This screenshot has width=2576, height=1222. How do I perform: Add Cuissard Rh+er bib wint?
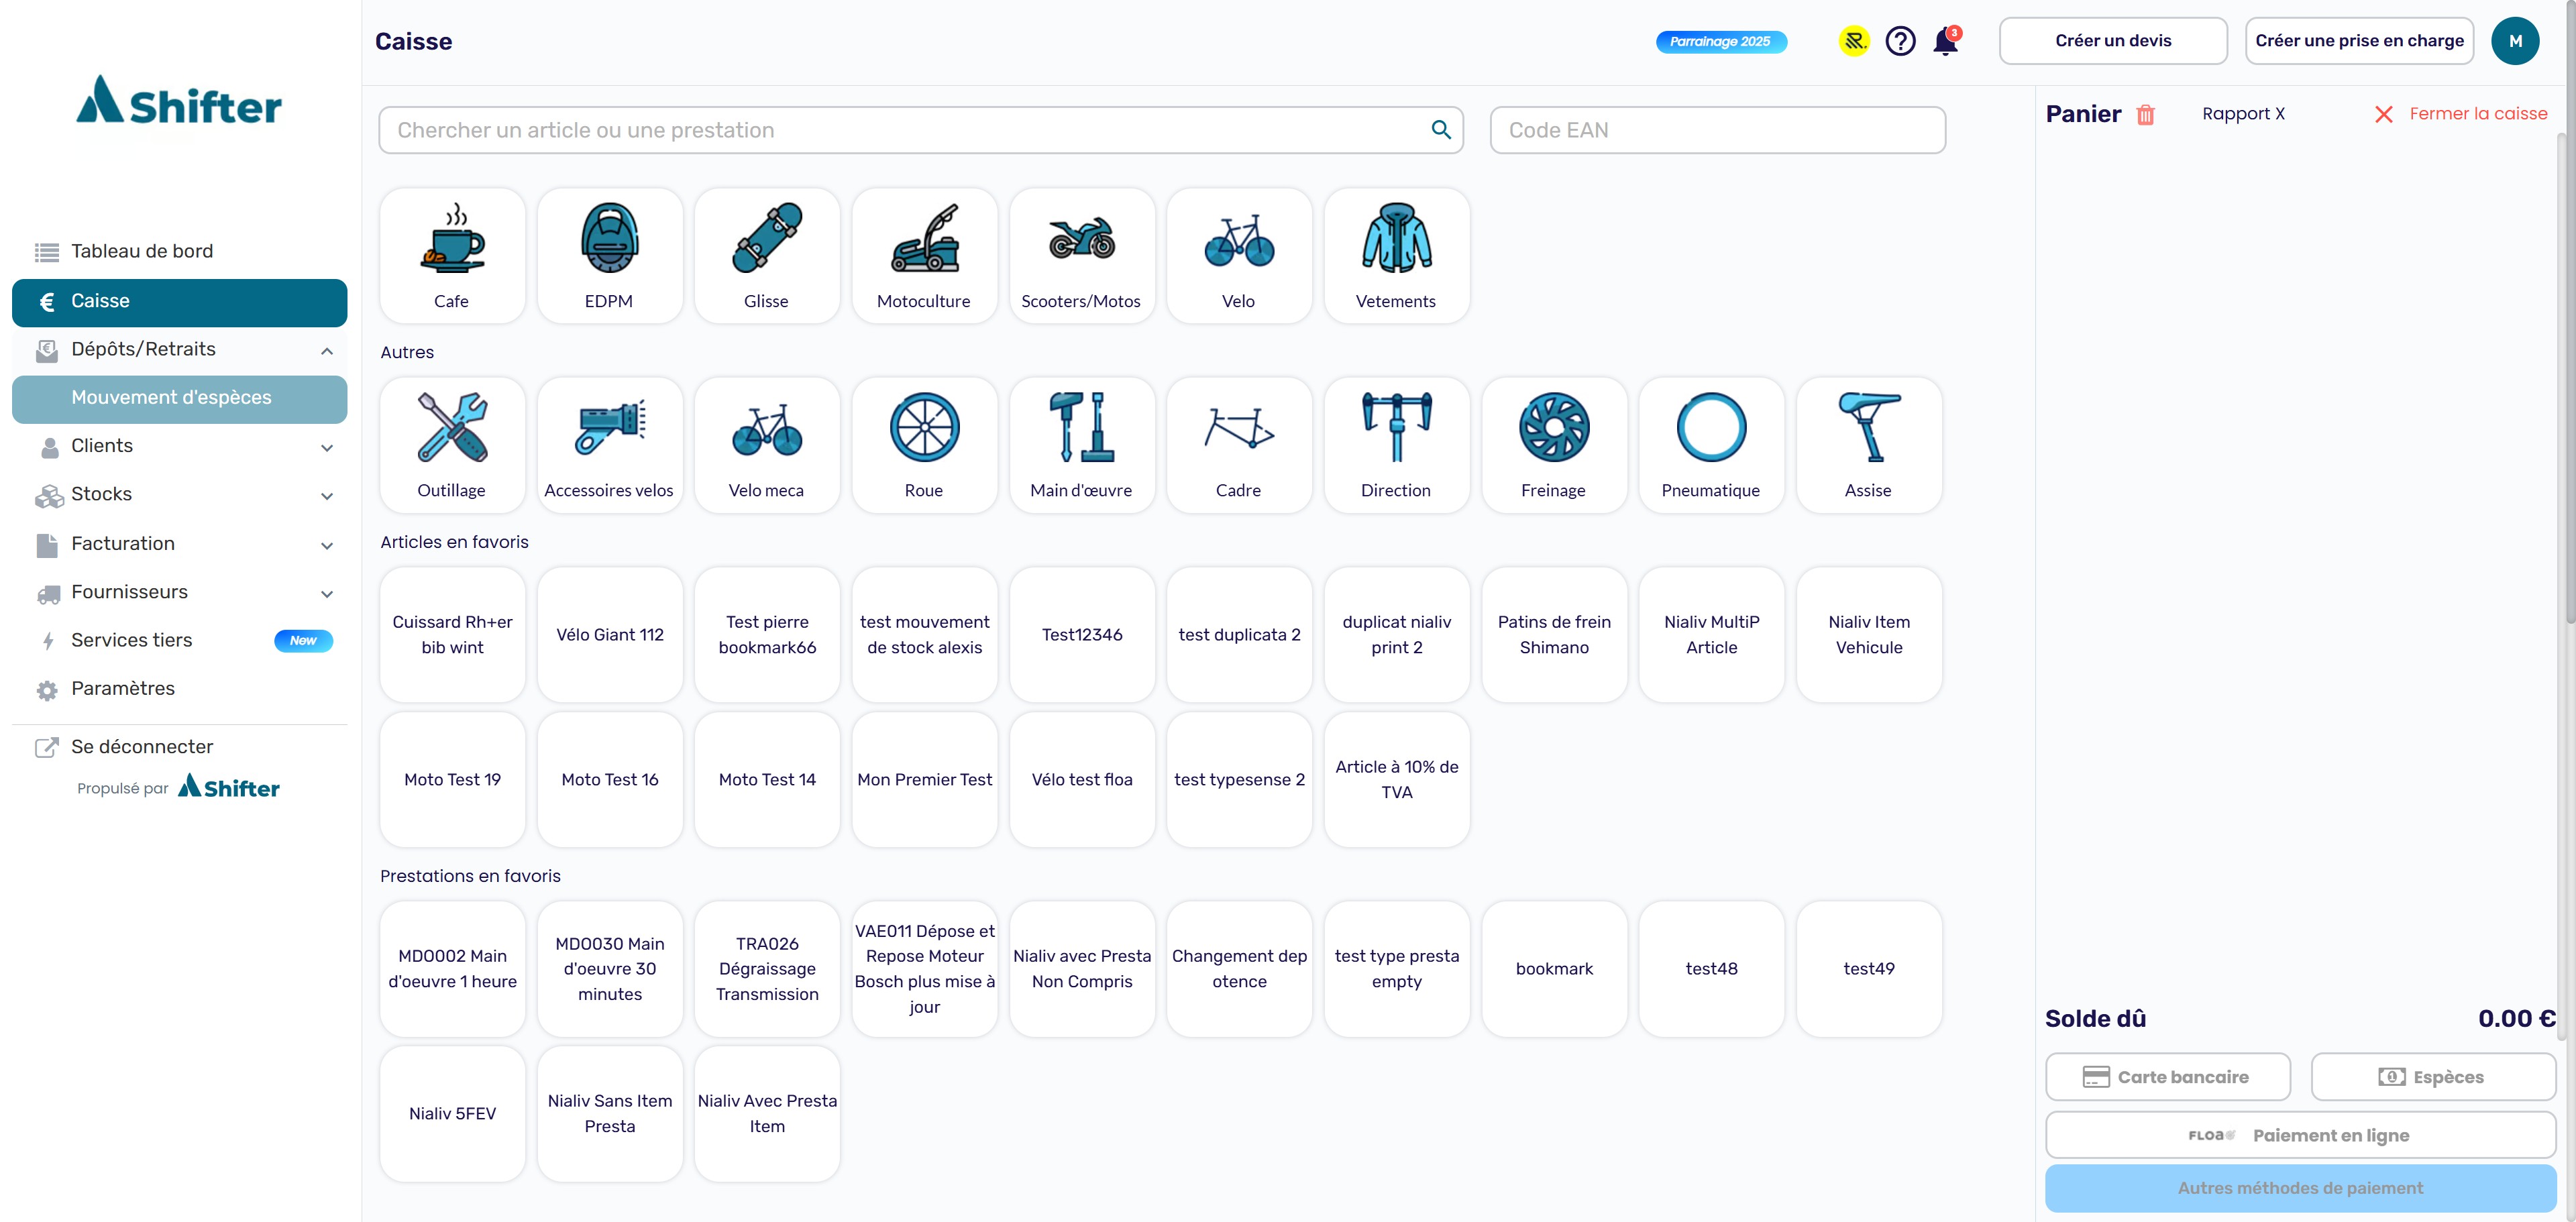452,635
